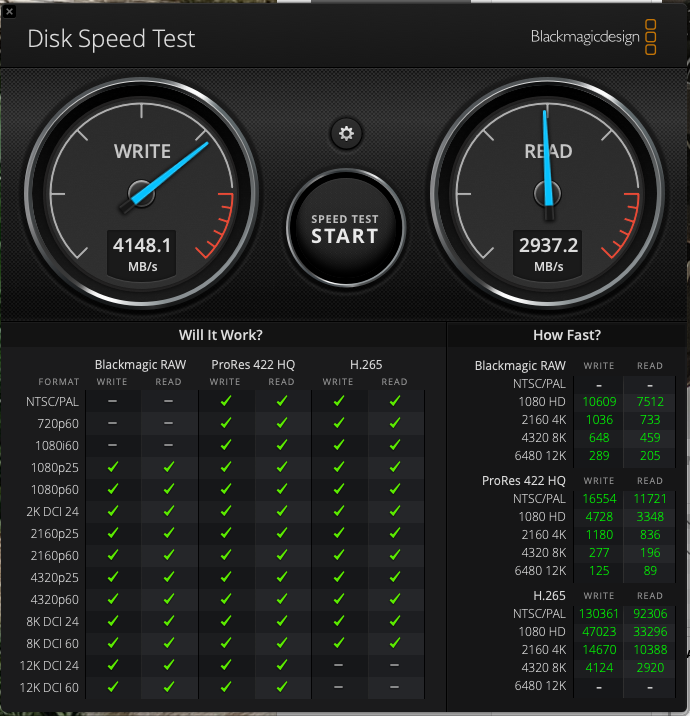690x716 pixels.
Task: Click ProRes 422 HQ NTSC/PAL read value 11721
Action: (650, 499)
